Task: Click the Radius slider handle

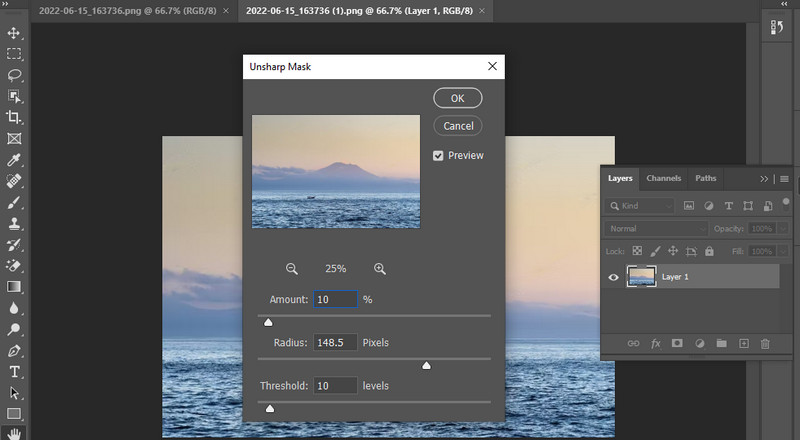Action: click(426, 366)
